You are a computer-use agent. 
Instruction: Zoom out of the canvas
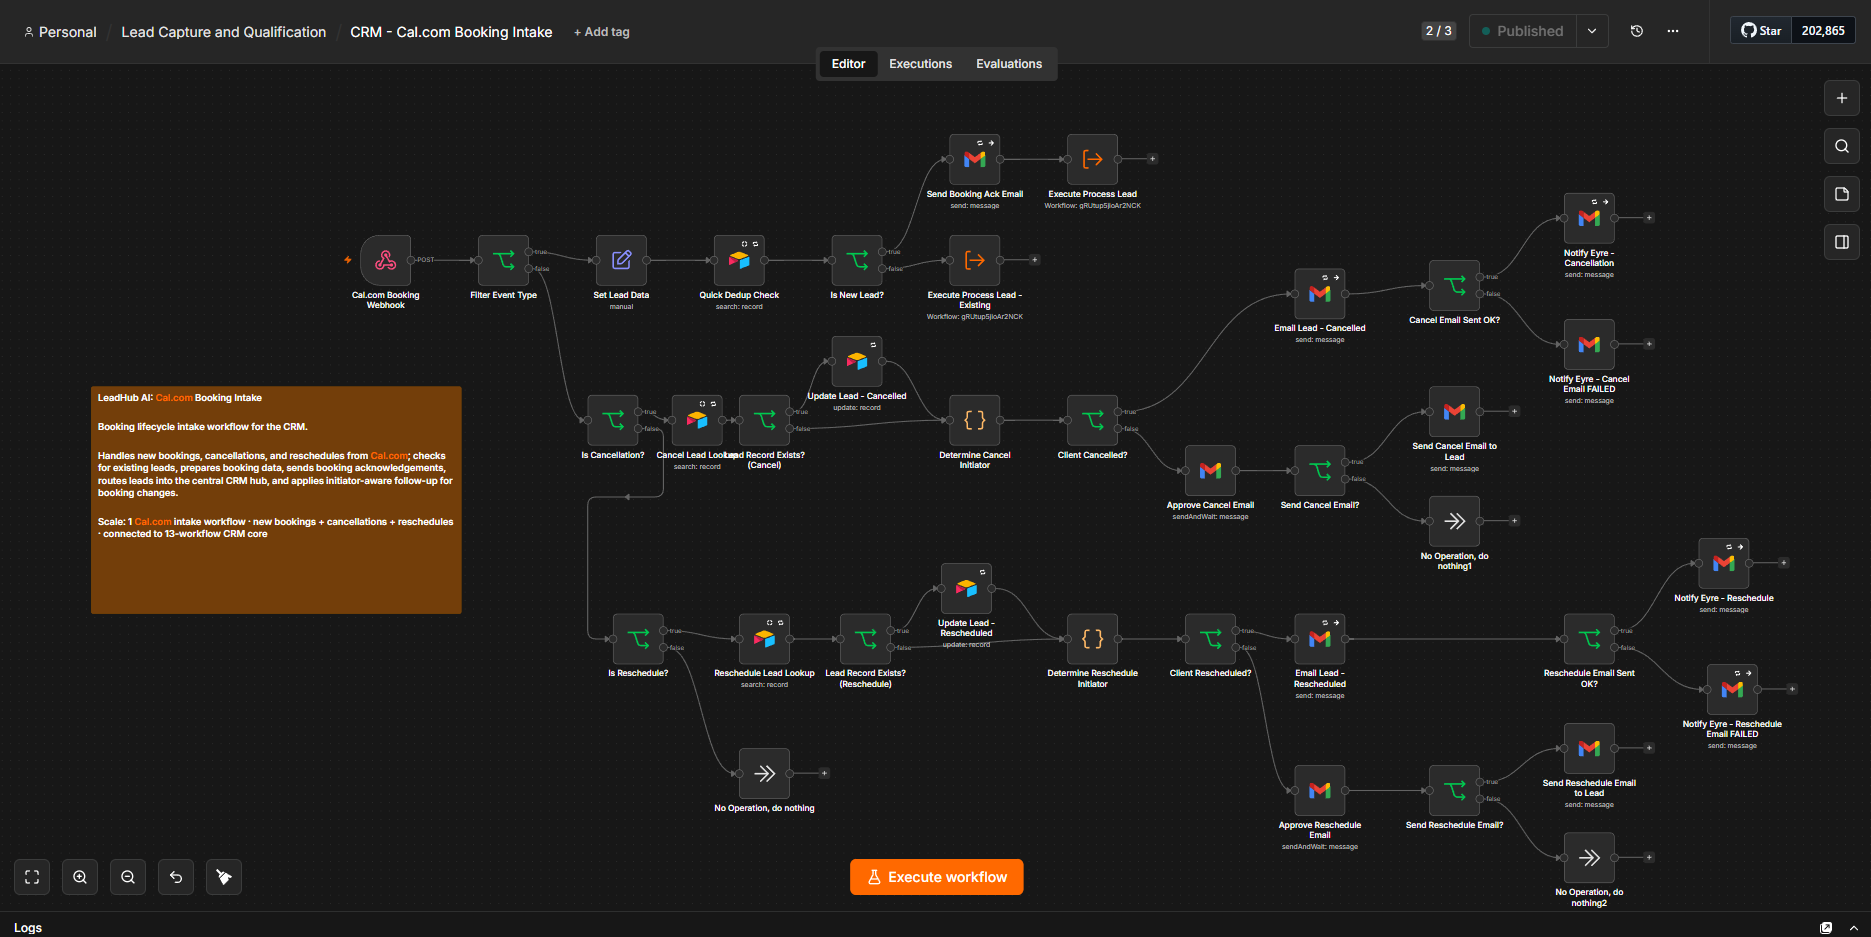[x=128, y=877]
